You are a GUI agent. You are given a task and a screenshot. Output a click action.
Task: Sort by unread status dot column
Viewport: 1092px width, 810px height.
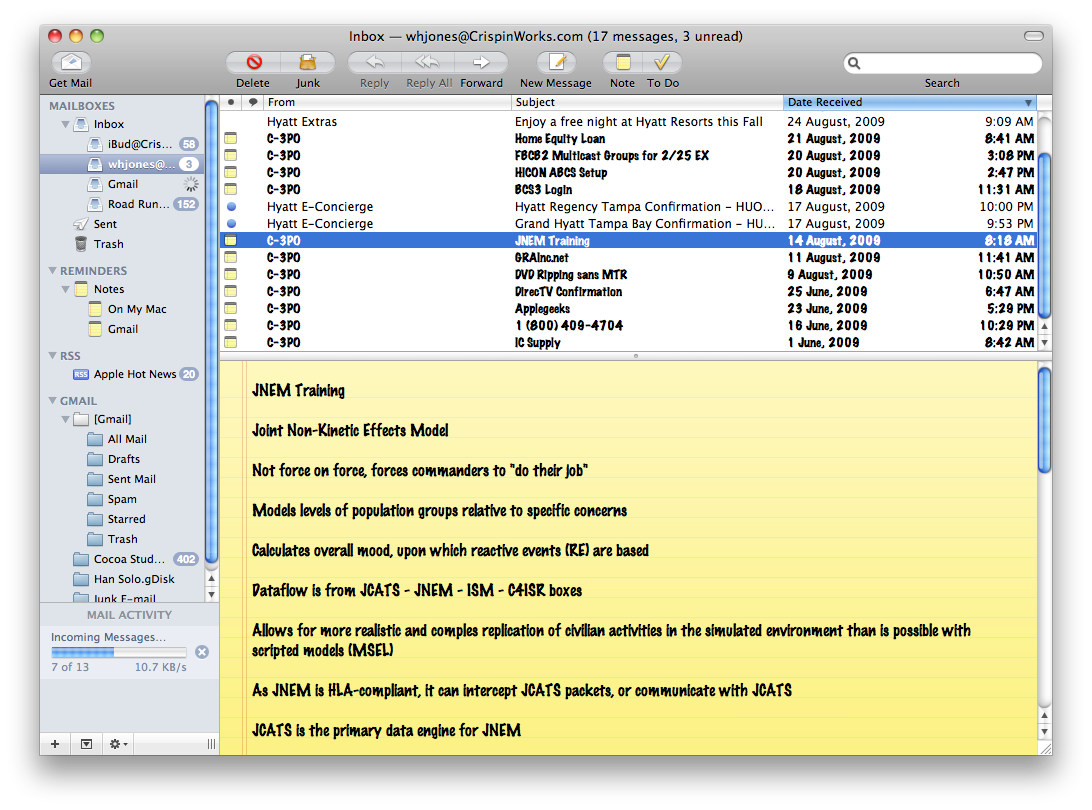click(231, 102)
